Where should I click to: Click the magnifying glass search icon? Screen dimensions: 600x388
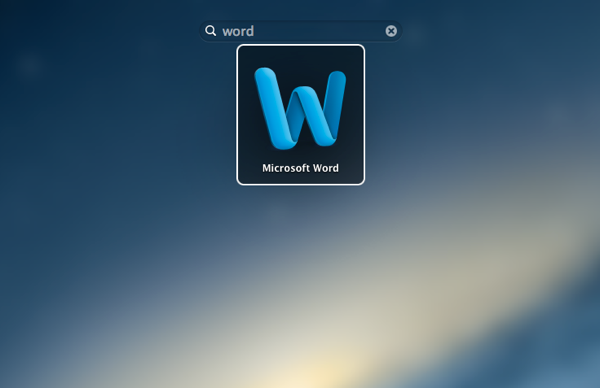[x=210, y=31]
